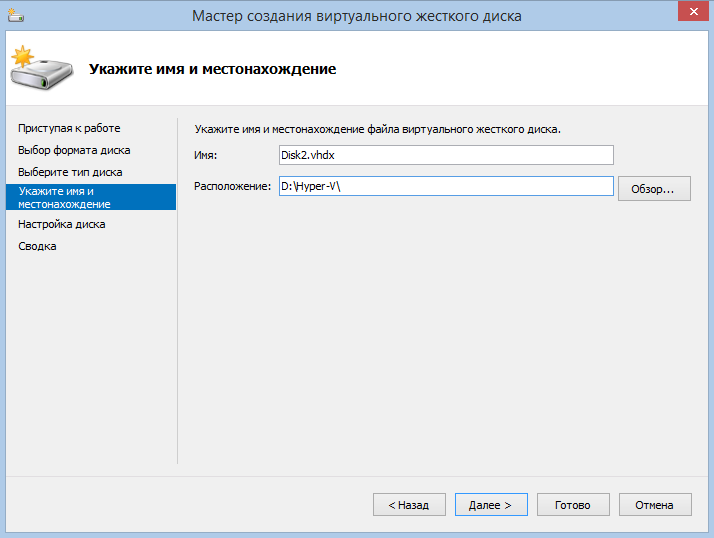Switch to 'Выберите тип диска' step
Screen dimensions: 714x538
pos(70,172)
